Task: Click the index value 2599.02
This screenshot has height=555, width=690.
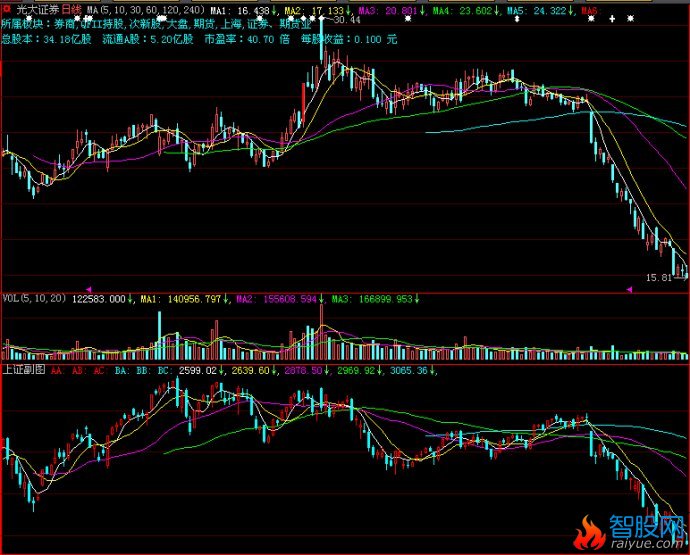Action: pyautogui.click(x=198, y=371)
